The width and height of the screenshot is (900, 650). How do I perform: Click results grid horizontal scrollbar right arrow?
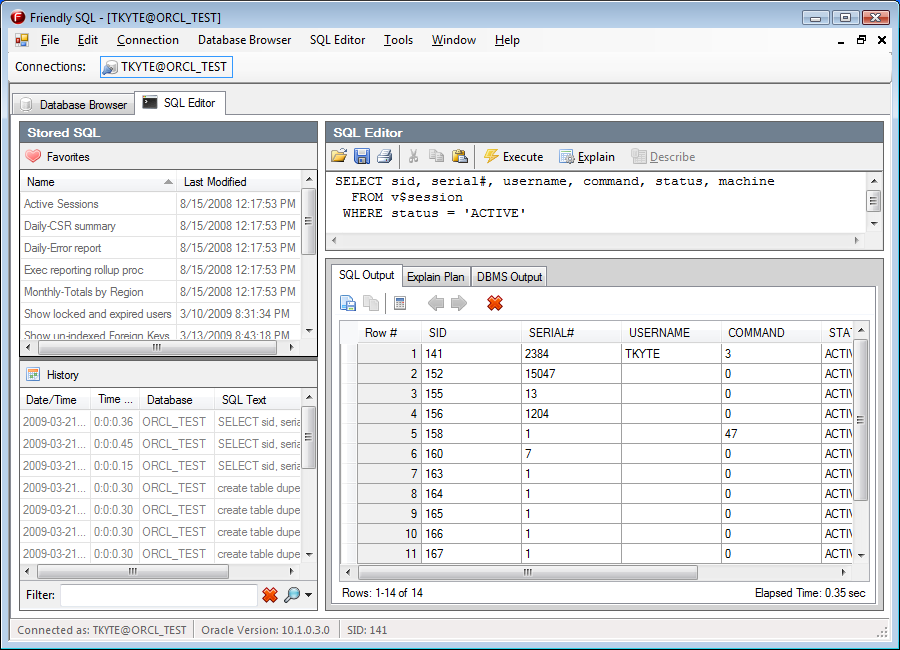click(843, 572)
